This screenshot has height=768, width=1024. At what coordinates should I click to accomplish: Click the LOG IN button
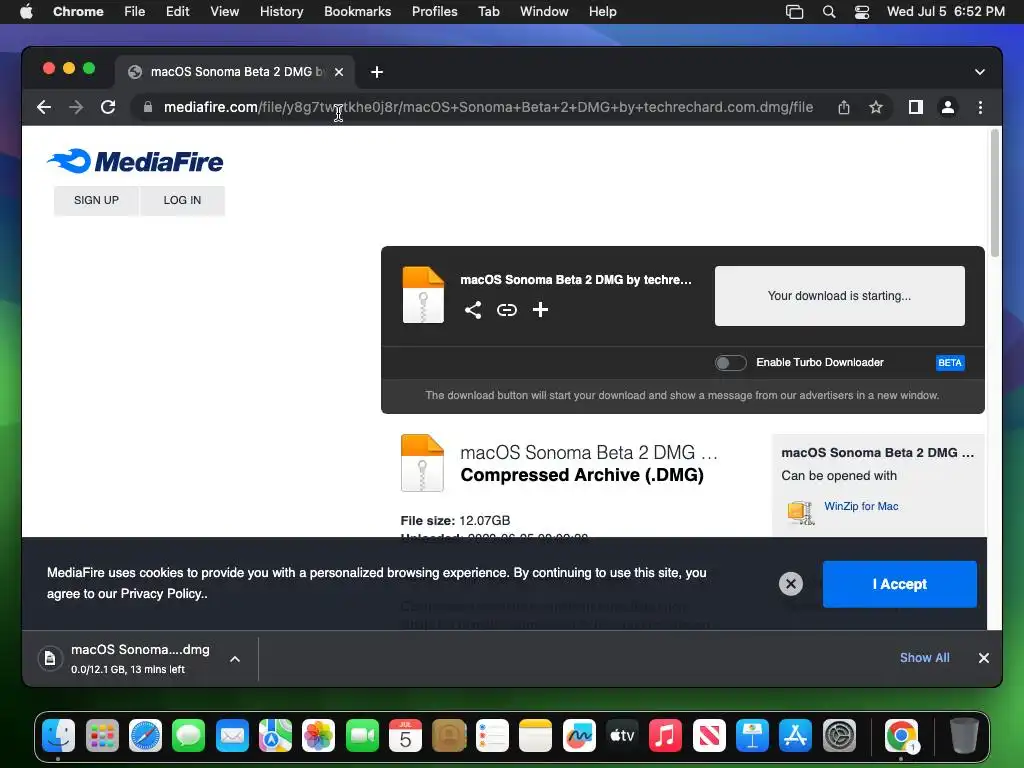[182, 200]
